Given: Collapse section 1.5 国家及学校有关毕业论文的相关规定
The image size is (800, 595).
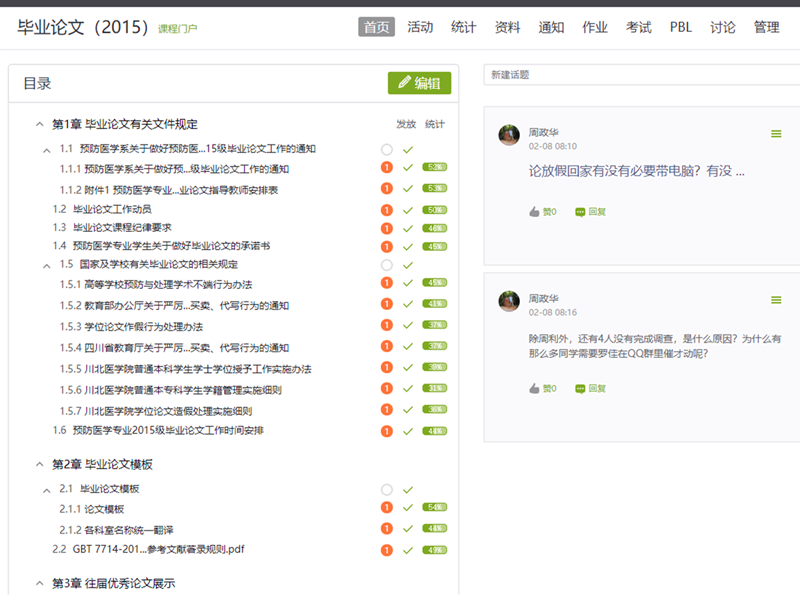Looking at the screenshot, I should click(47, 265).
